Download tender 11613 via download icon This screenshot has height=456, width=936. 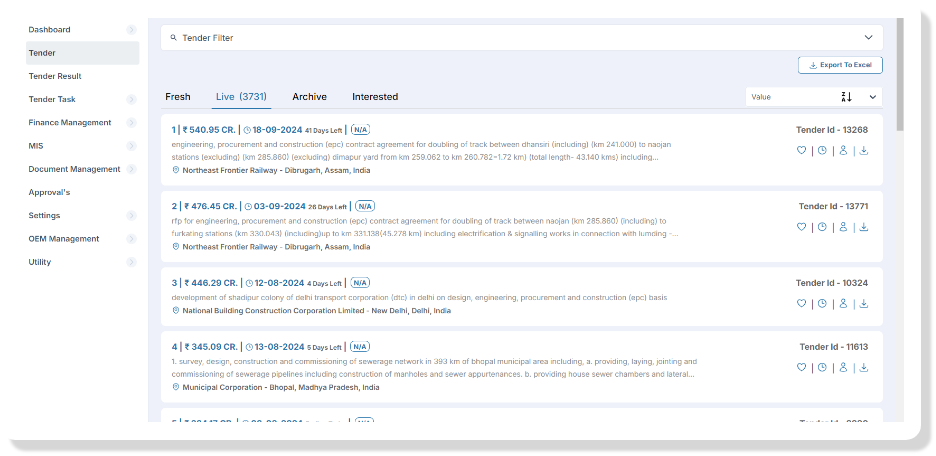coord(864,367)
